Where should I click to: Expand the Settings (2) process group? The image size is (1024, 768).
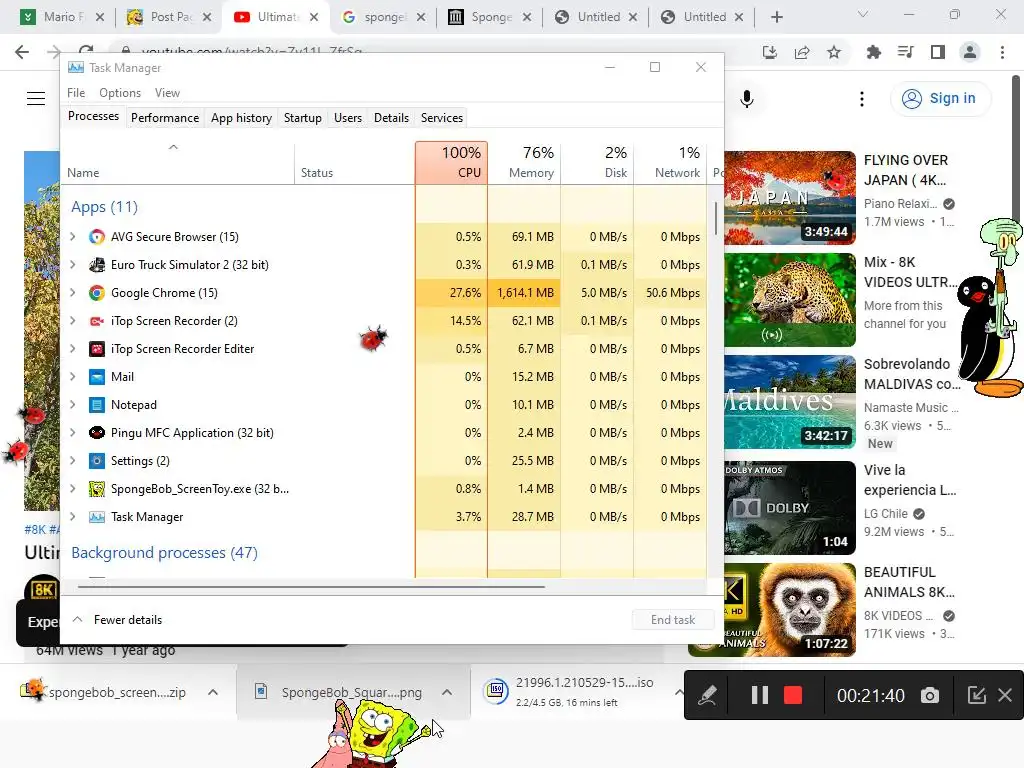point(72,461)
